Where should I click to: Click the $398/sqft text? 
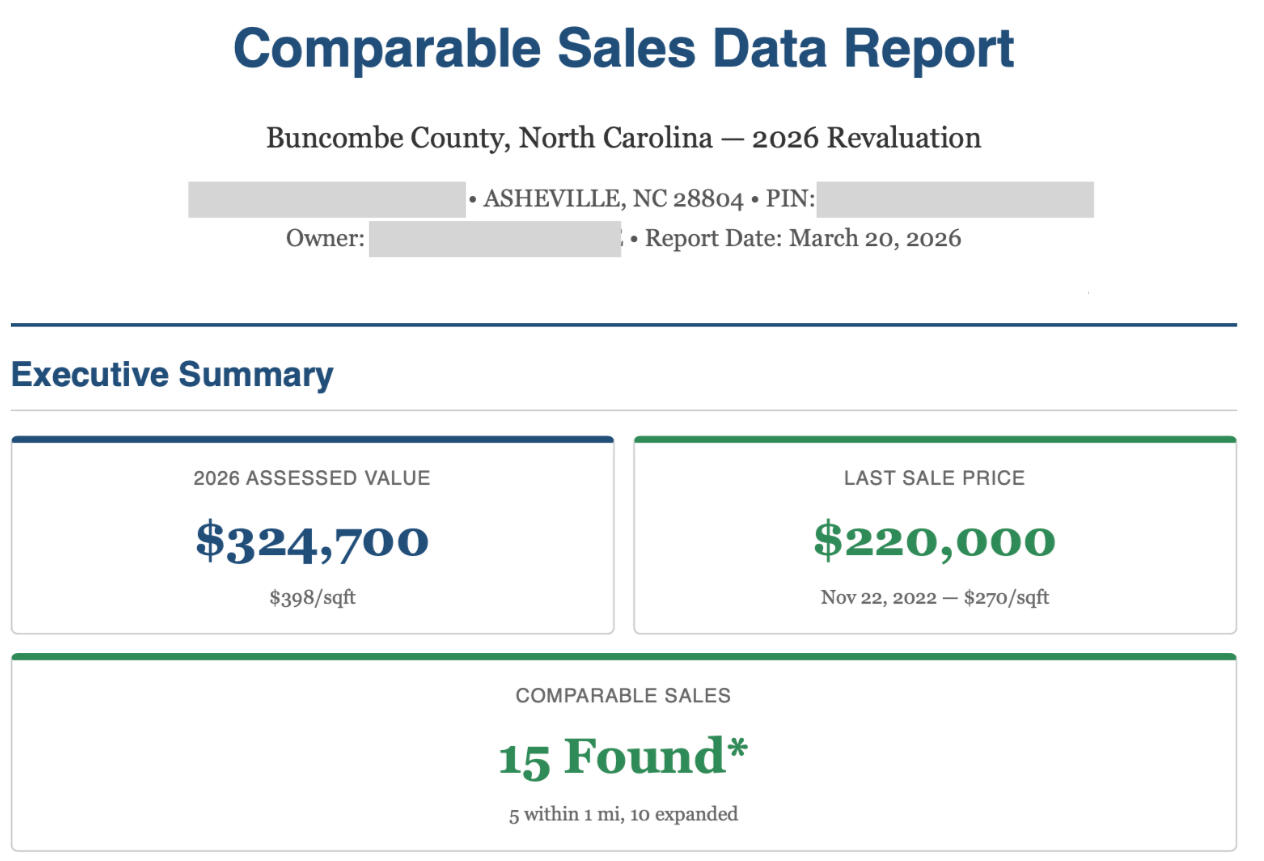coord(312,598)
